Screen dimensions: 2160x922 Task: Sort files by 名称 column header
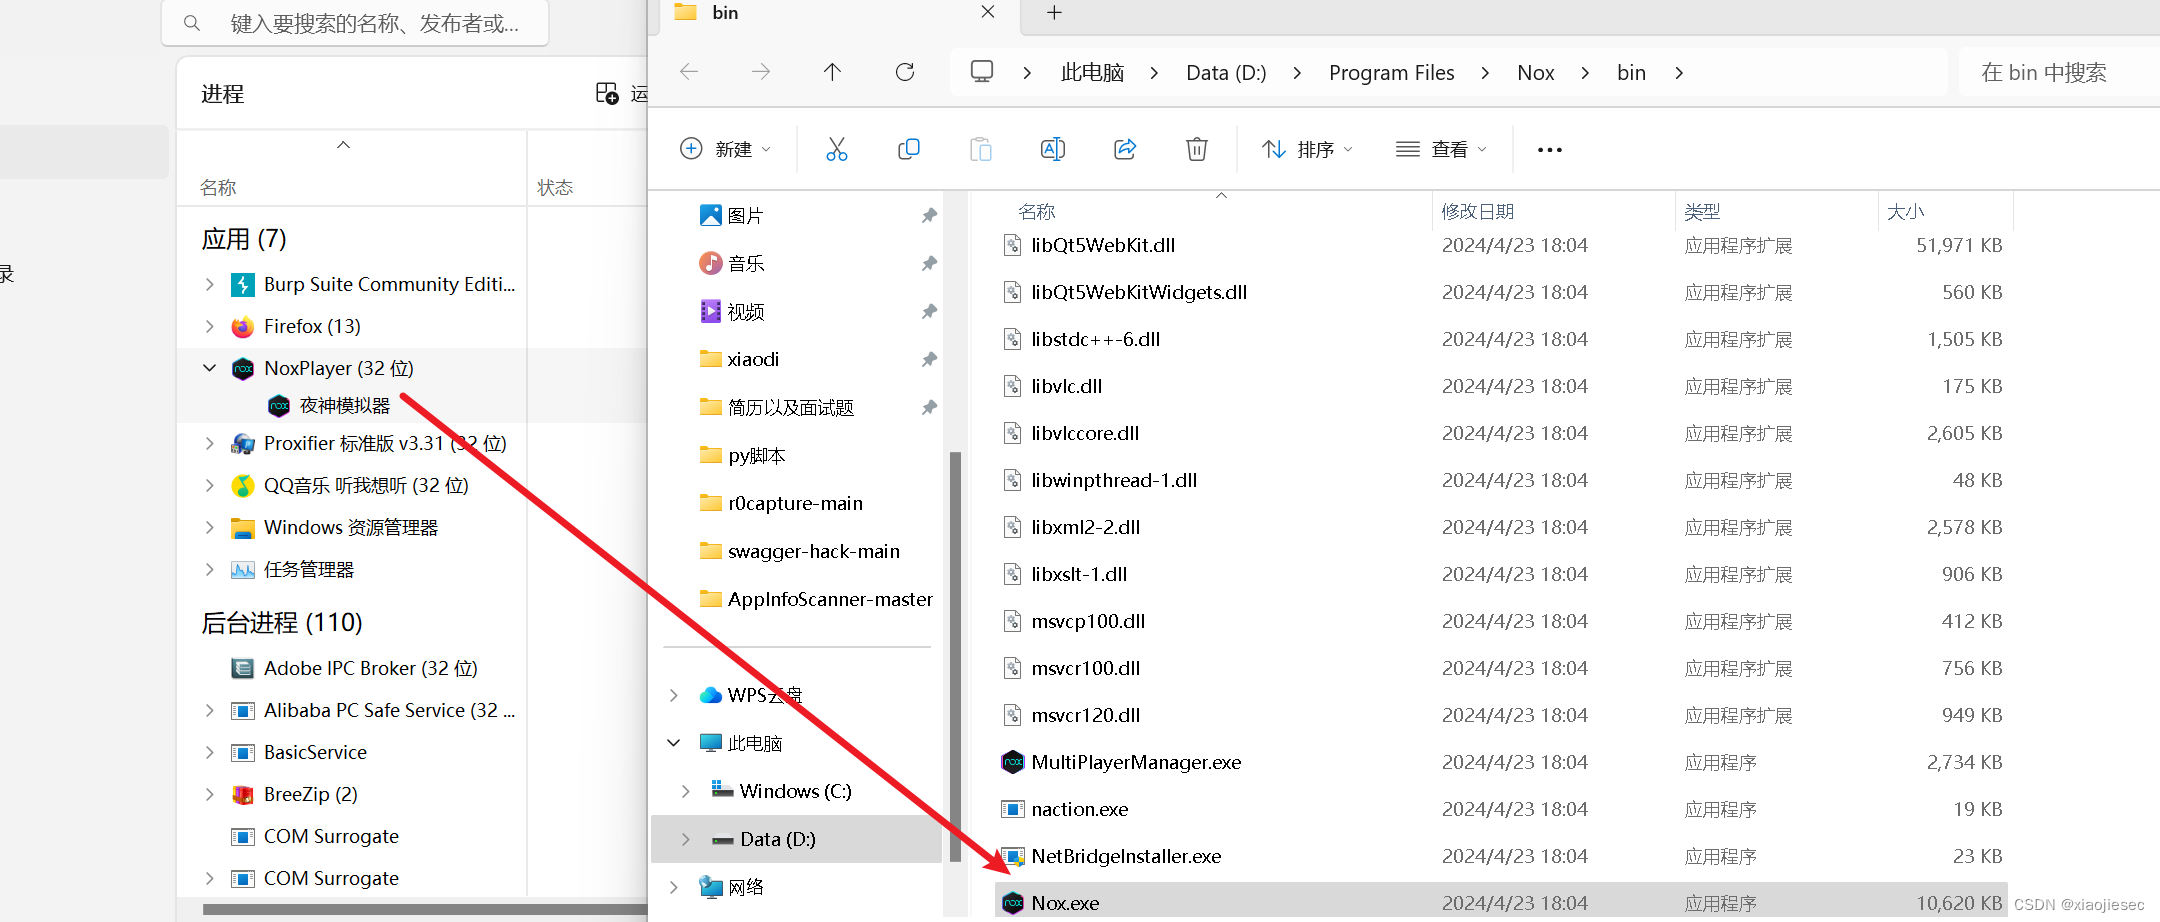[x=1037, y=211]
